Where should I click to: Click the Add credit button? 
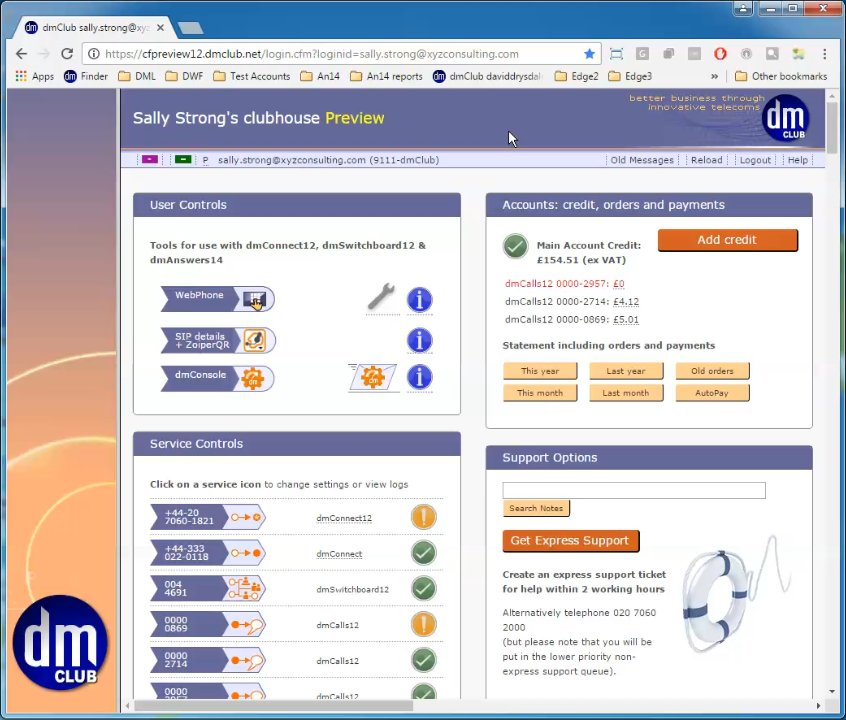[x=727, y=240]
